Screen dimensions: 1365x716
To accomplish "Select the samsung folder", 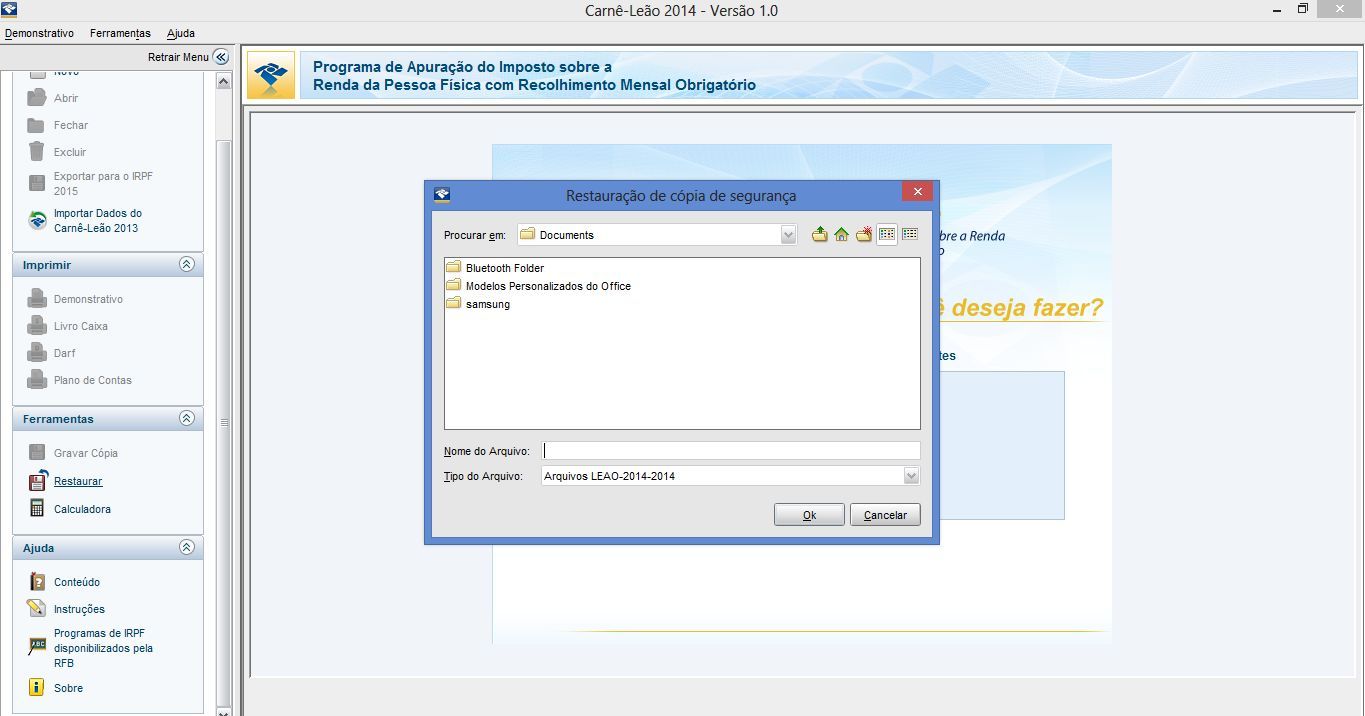I will click(x=478, y=304).
